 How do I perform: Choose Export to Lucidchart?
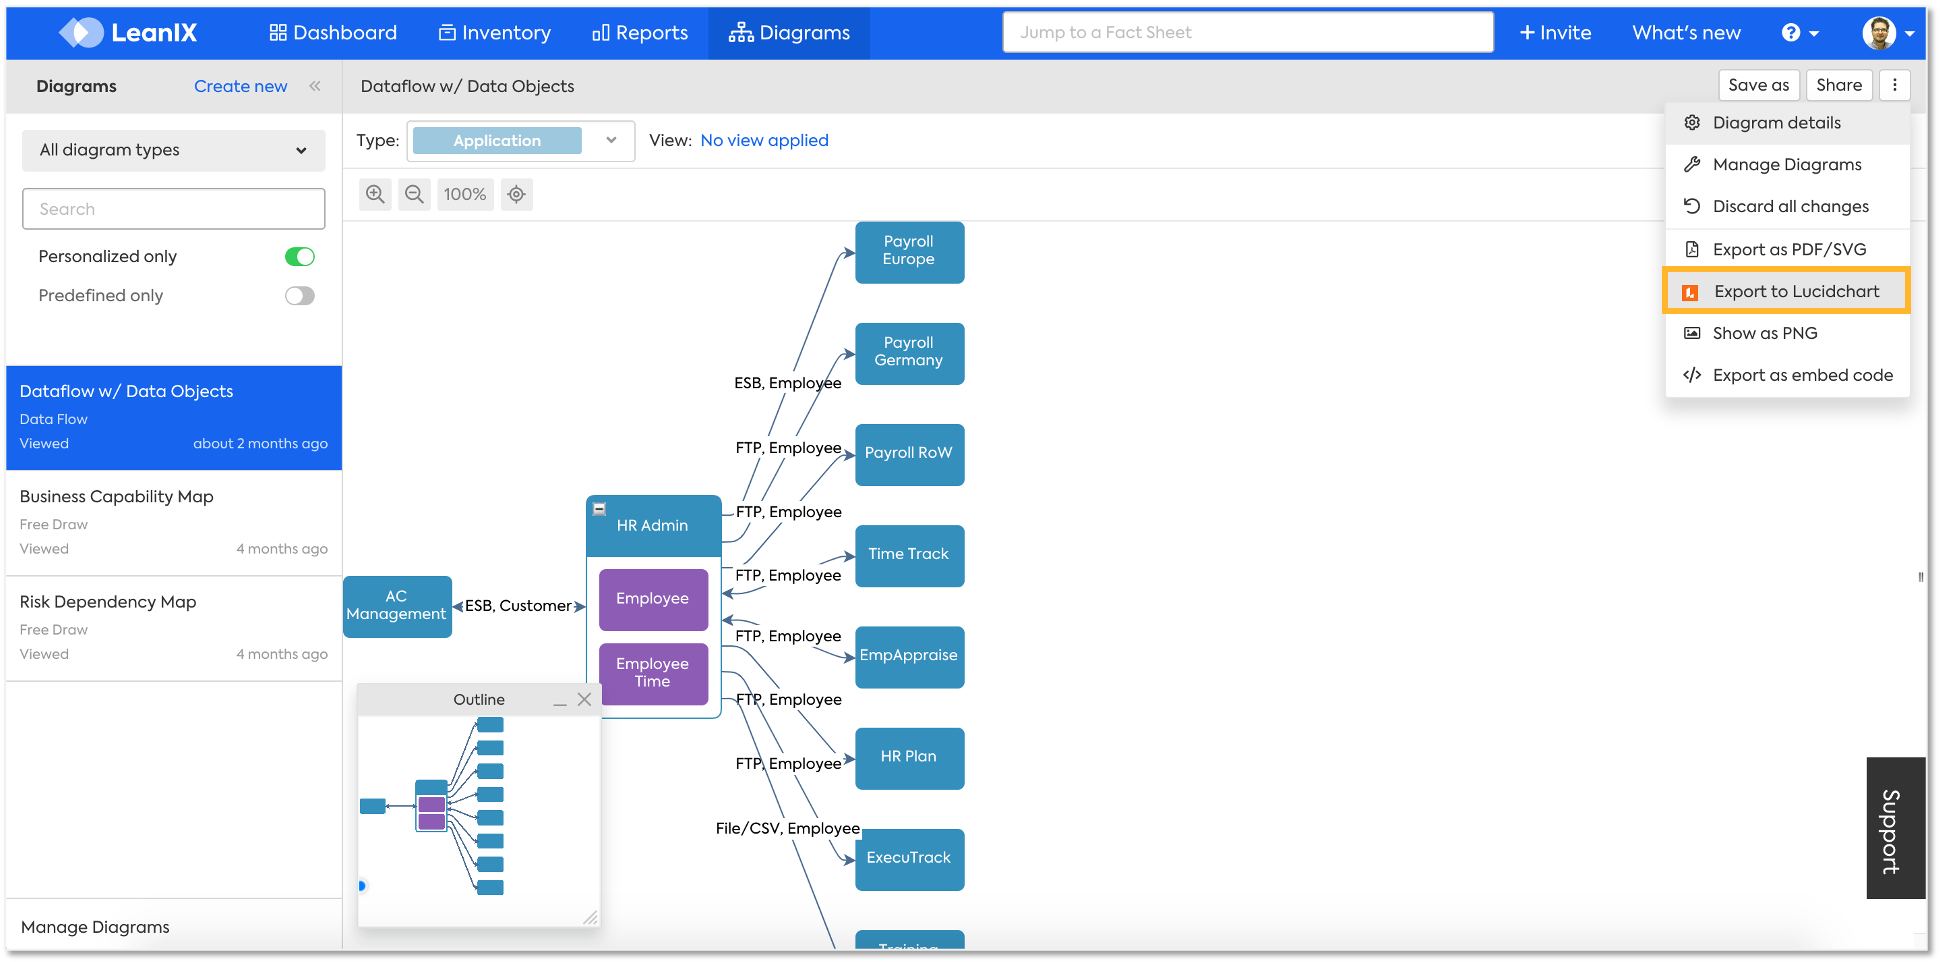1788,291
